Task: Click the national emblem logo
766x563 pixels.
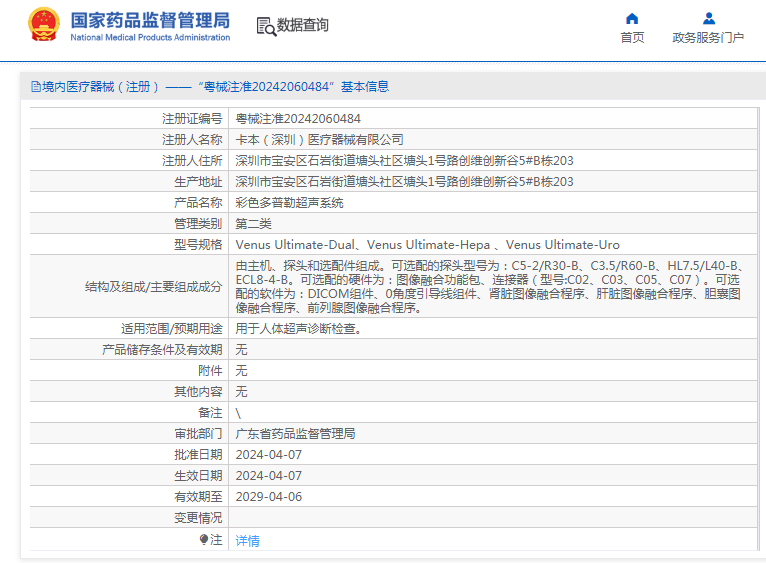Action: coord(44,24)
